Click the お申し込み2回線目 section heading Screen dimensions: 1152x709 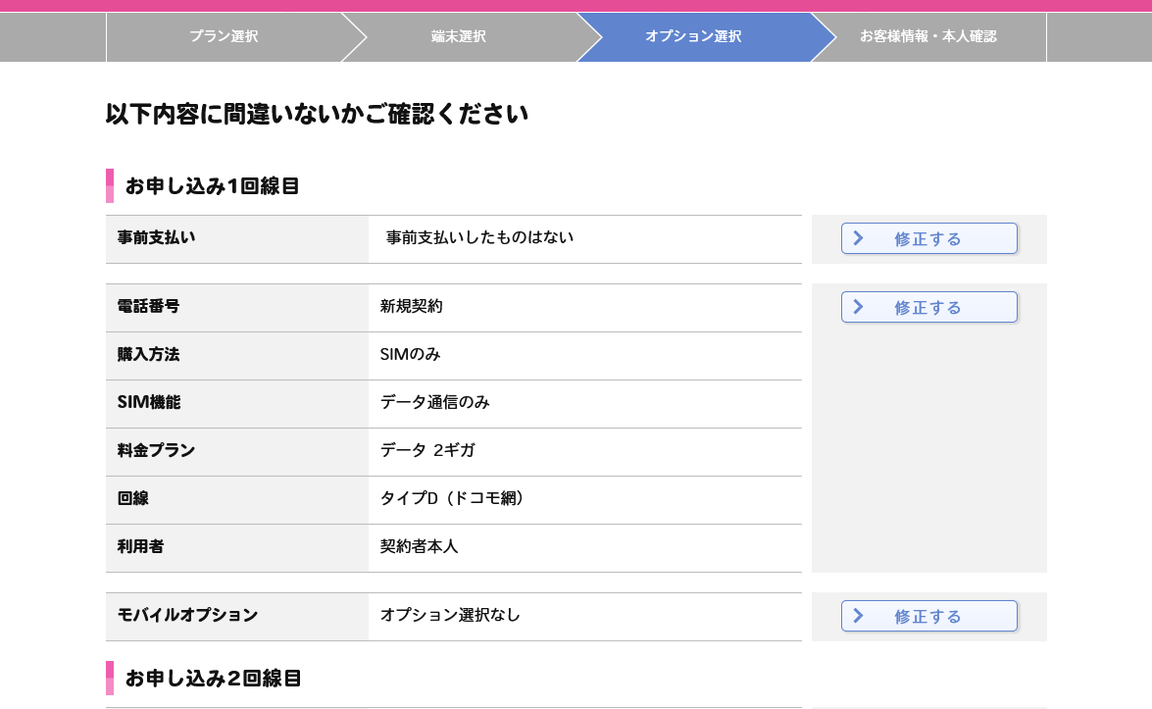(x=213, y=679)
